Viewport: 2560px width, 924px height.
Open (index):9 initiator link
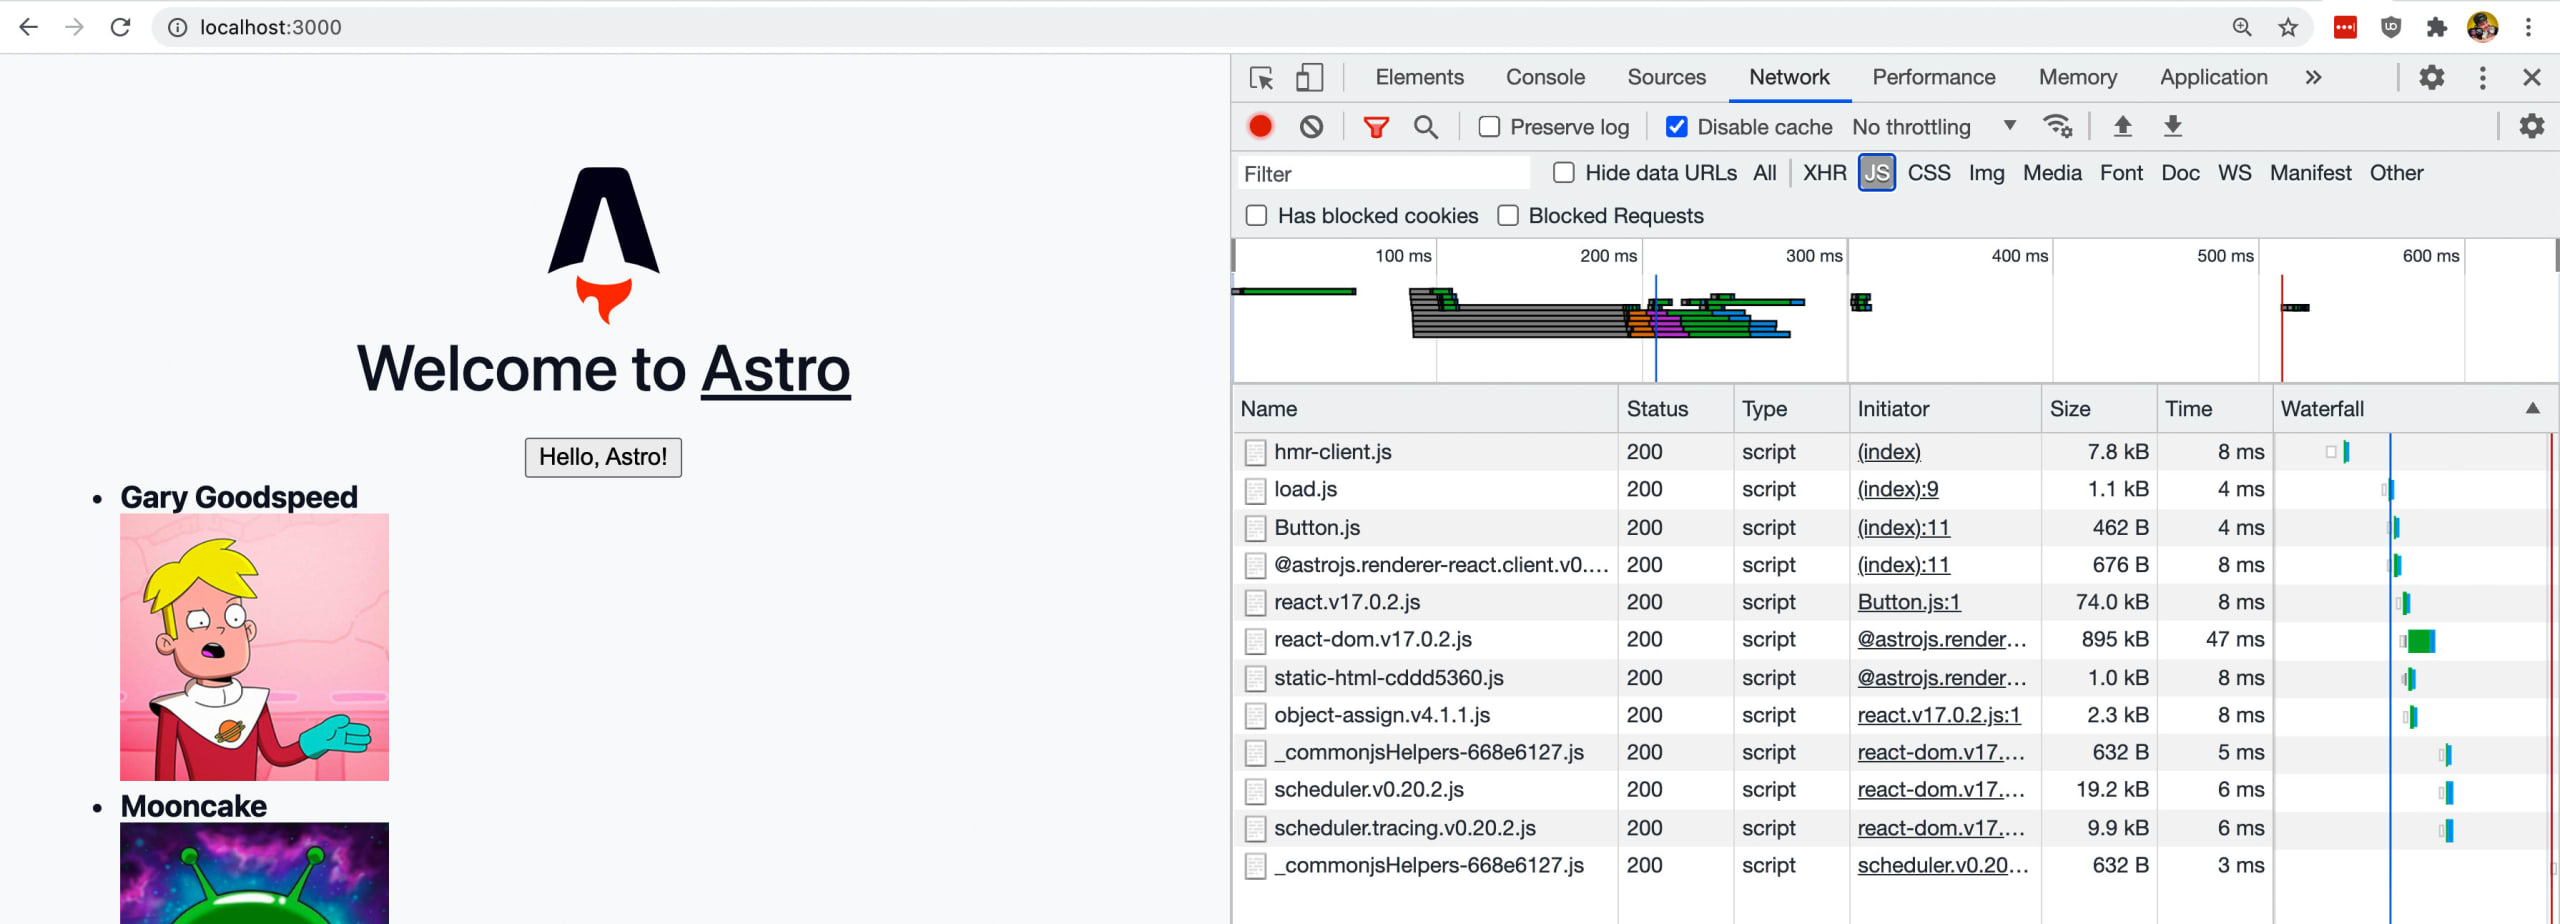coord(1897,489)
